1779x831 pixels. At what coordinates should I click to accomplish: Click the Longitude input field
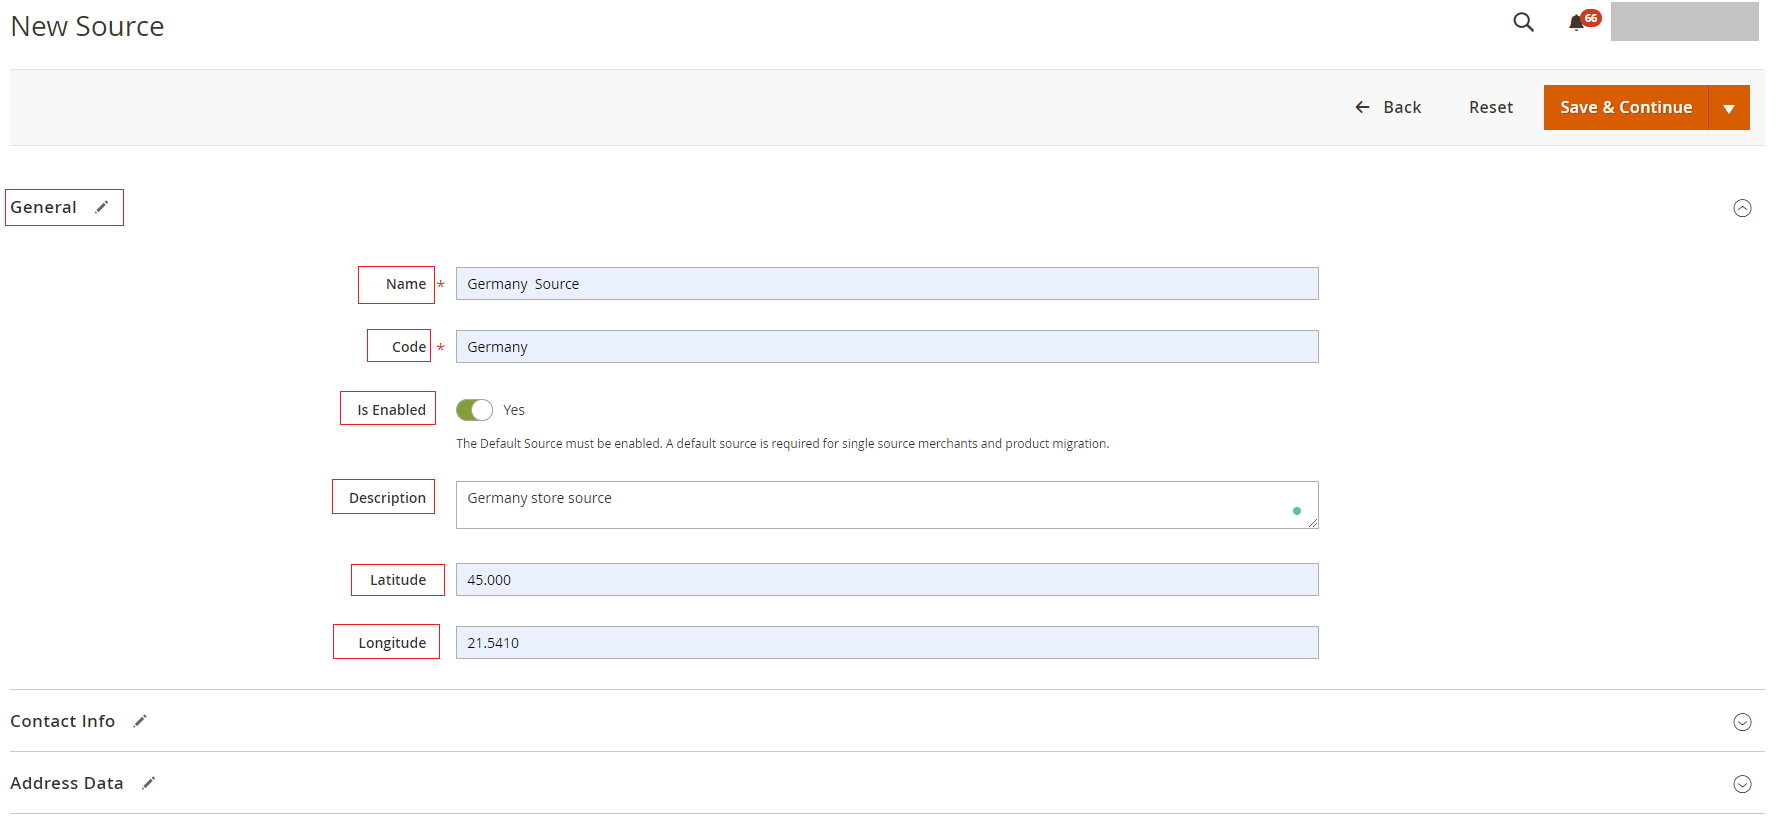pos(886,643)
